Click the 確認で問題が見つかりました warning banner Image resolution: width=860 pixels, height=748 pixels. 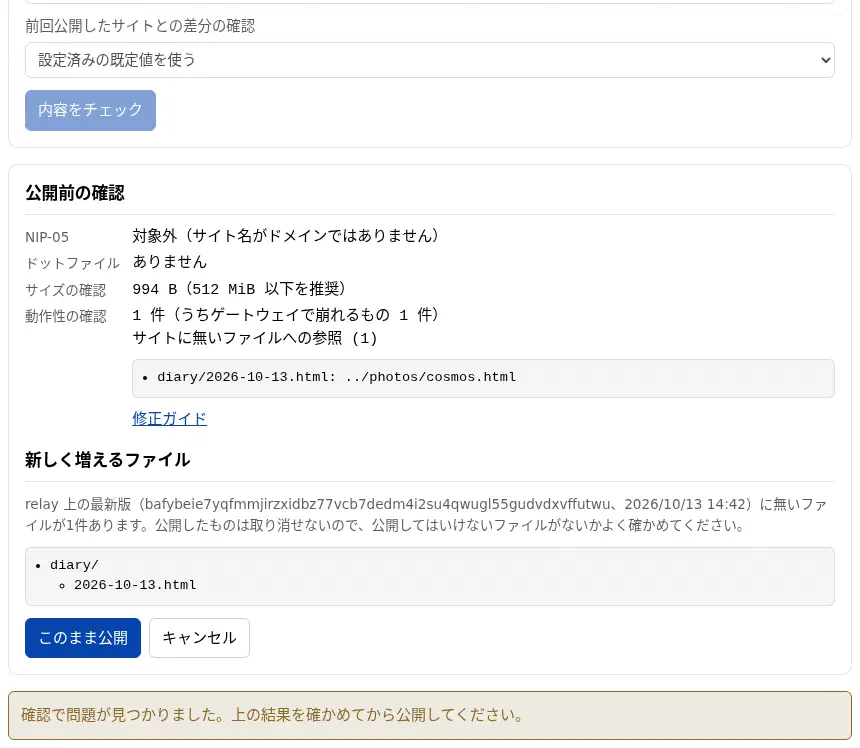click(x=429, y=715)
